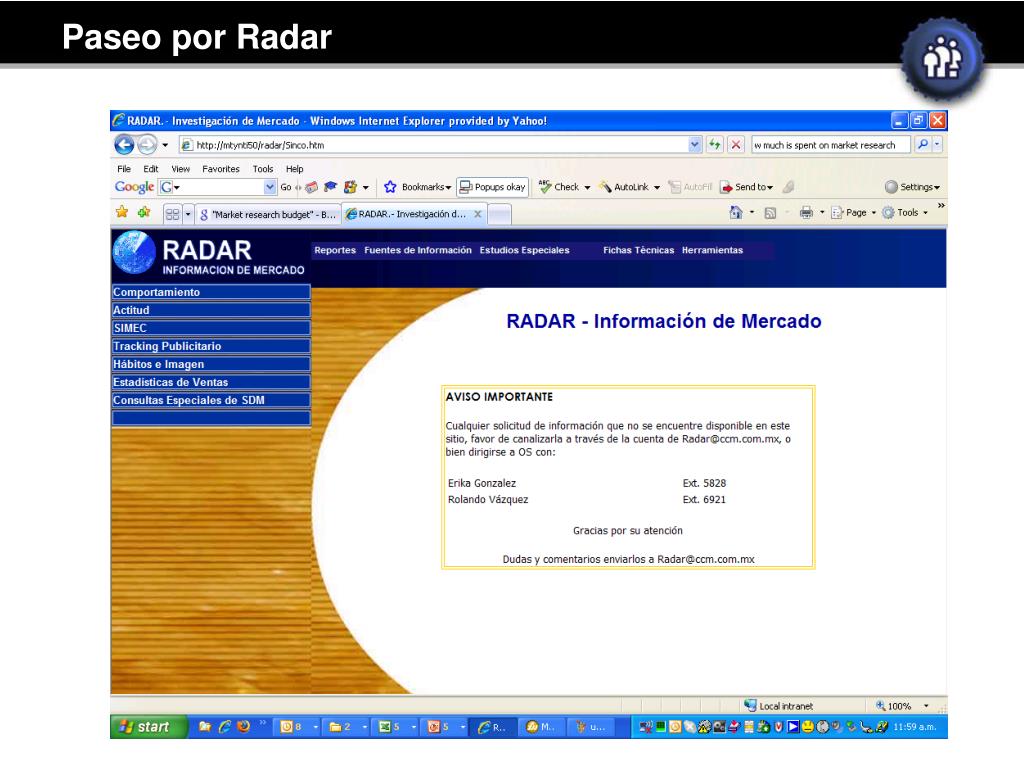The image size is (1024, 768).
Task: Click the red Stop loading X icon
Action: click(x=736, y=145)
